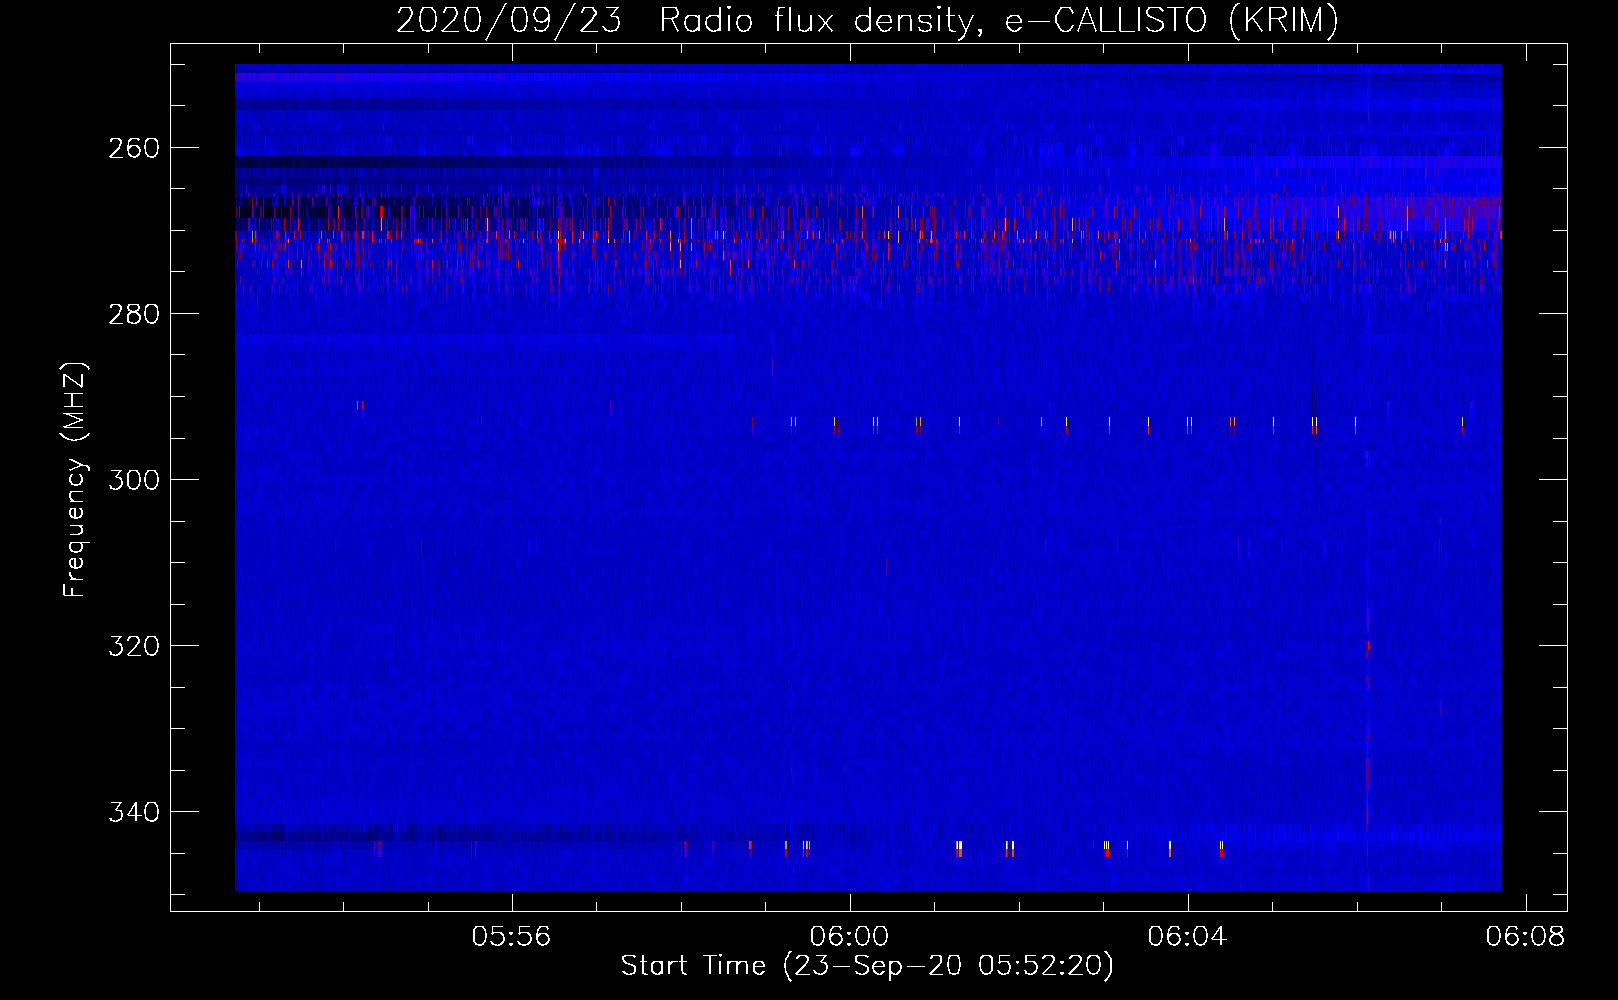Viewport: 1618px width, 1000px height.
Task: Click the 280 frequency tick label
Action: point(134,314)
